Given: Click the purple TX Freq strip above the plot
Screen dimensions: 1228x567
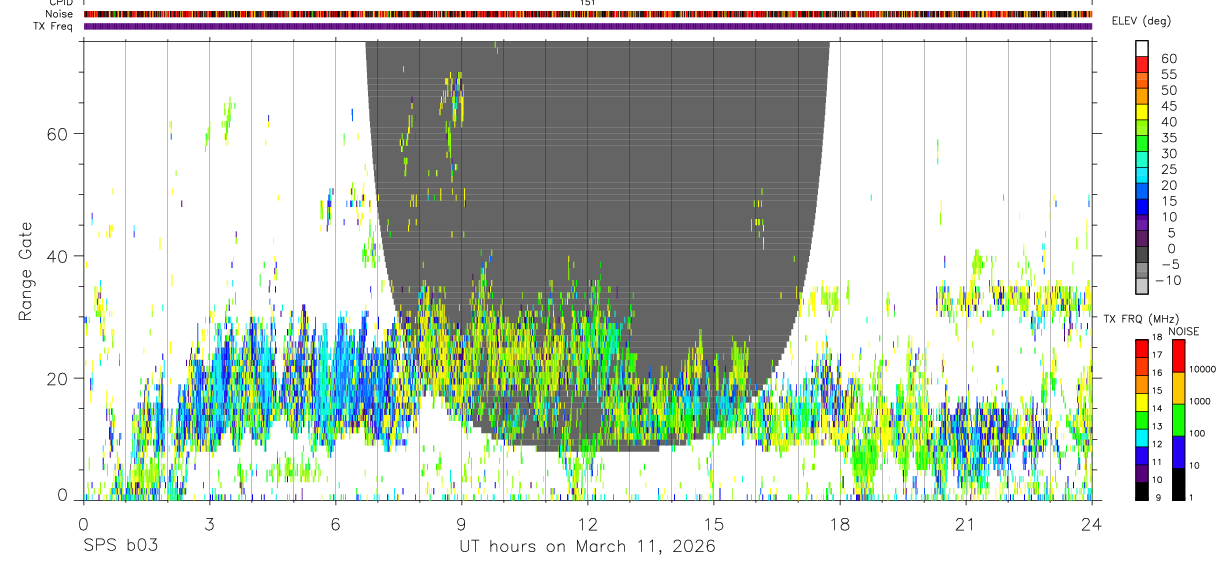Looking at the screenshot, I should coord(588,26).
